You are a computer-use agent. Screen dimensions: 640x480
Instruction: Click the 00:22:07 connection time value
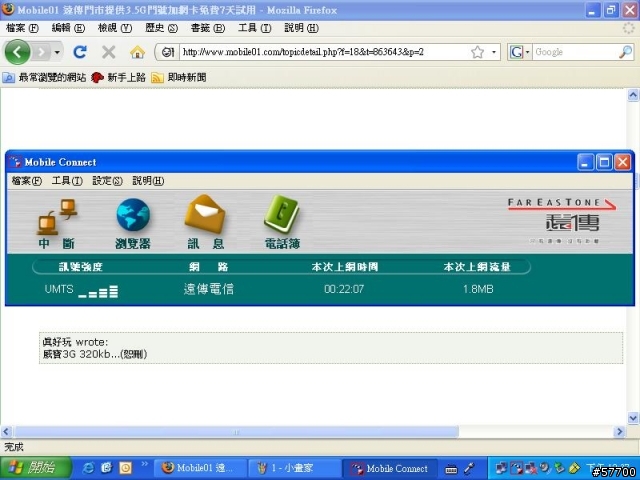(x=344, y=289)
